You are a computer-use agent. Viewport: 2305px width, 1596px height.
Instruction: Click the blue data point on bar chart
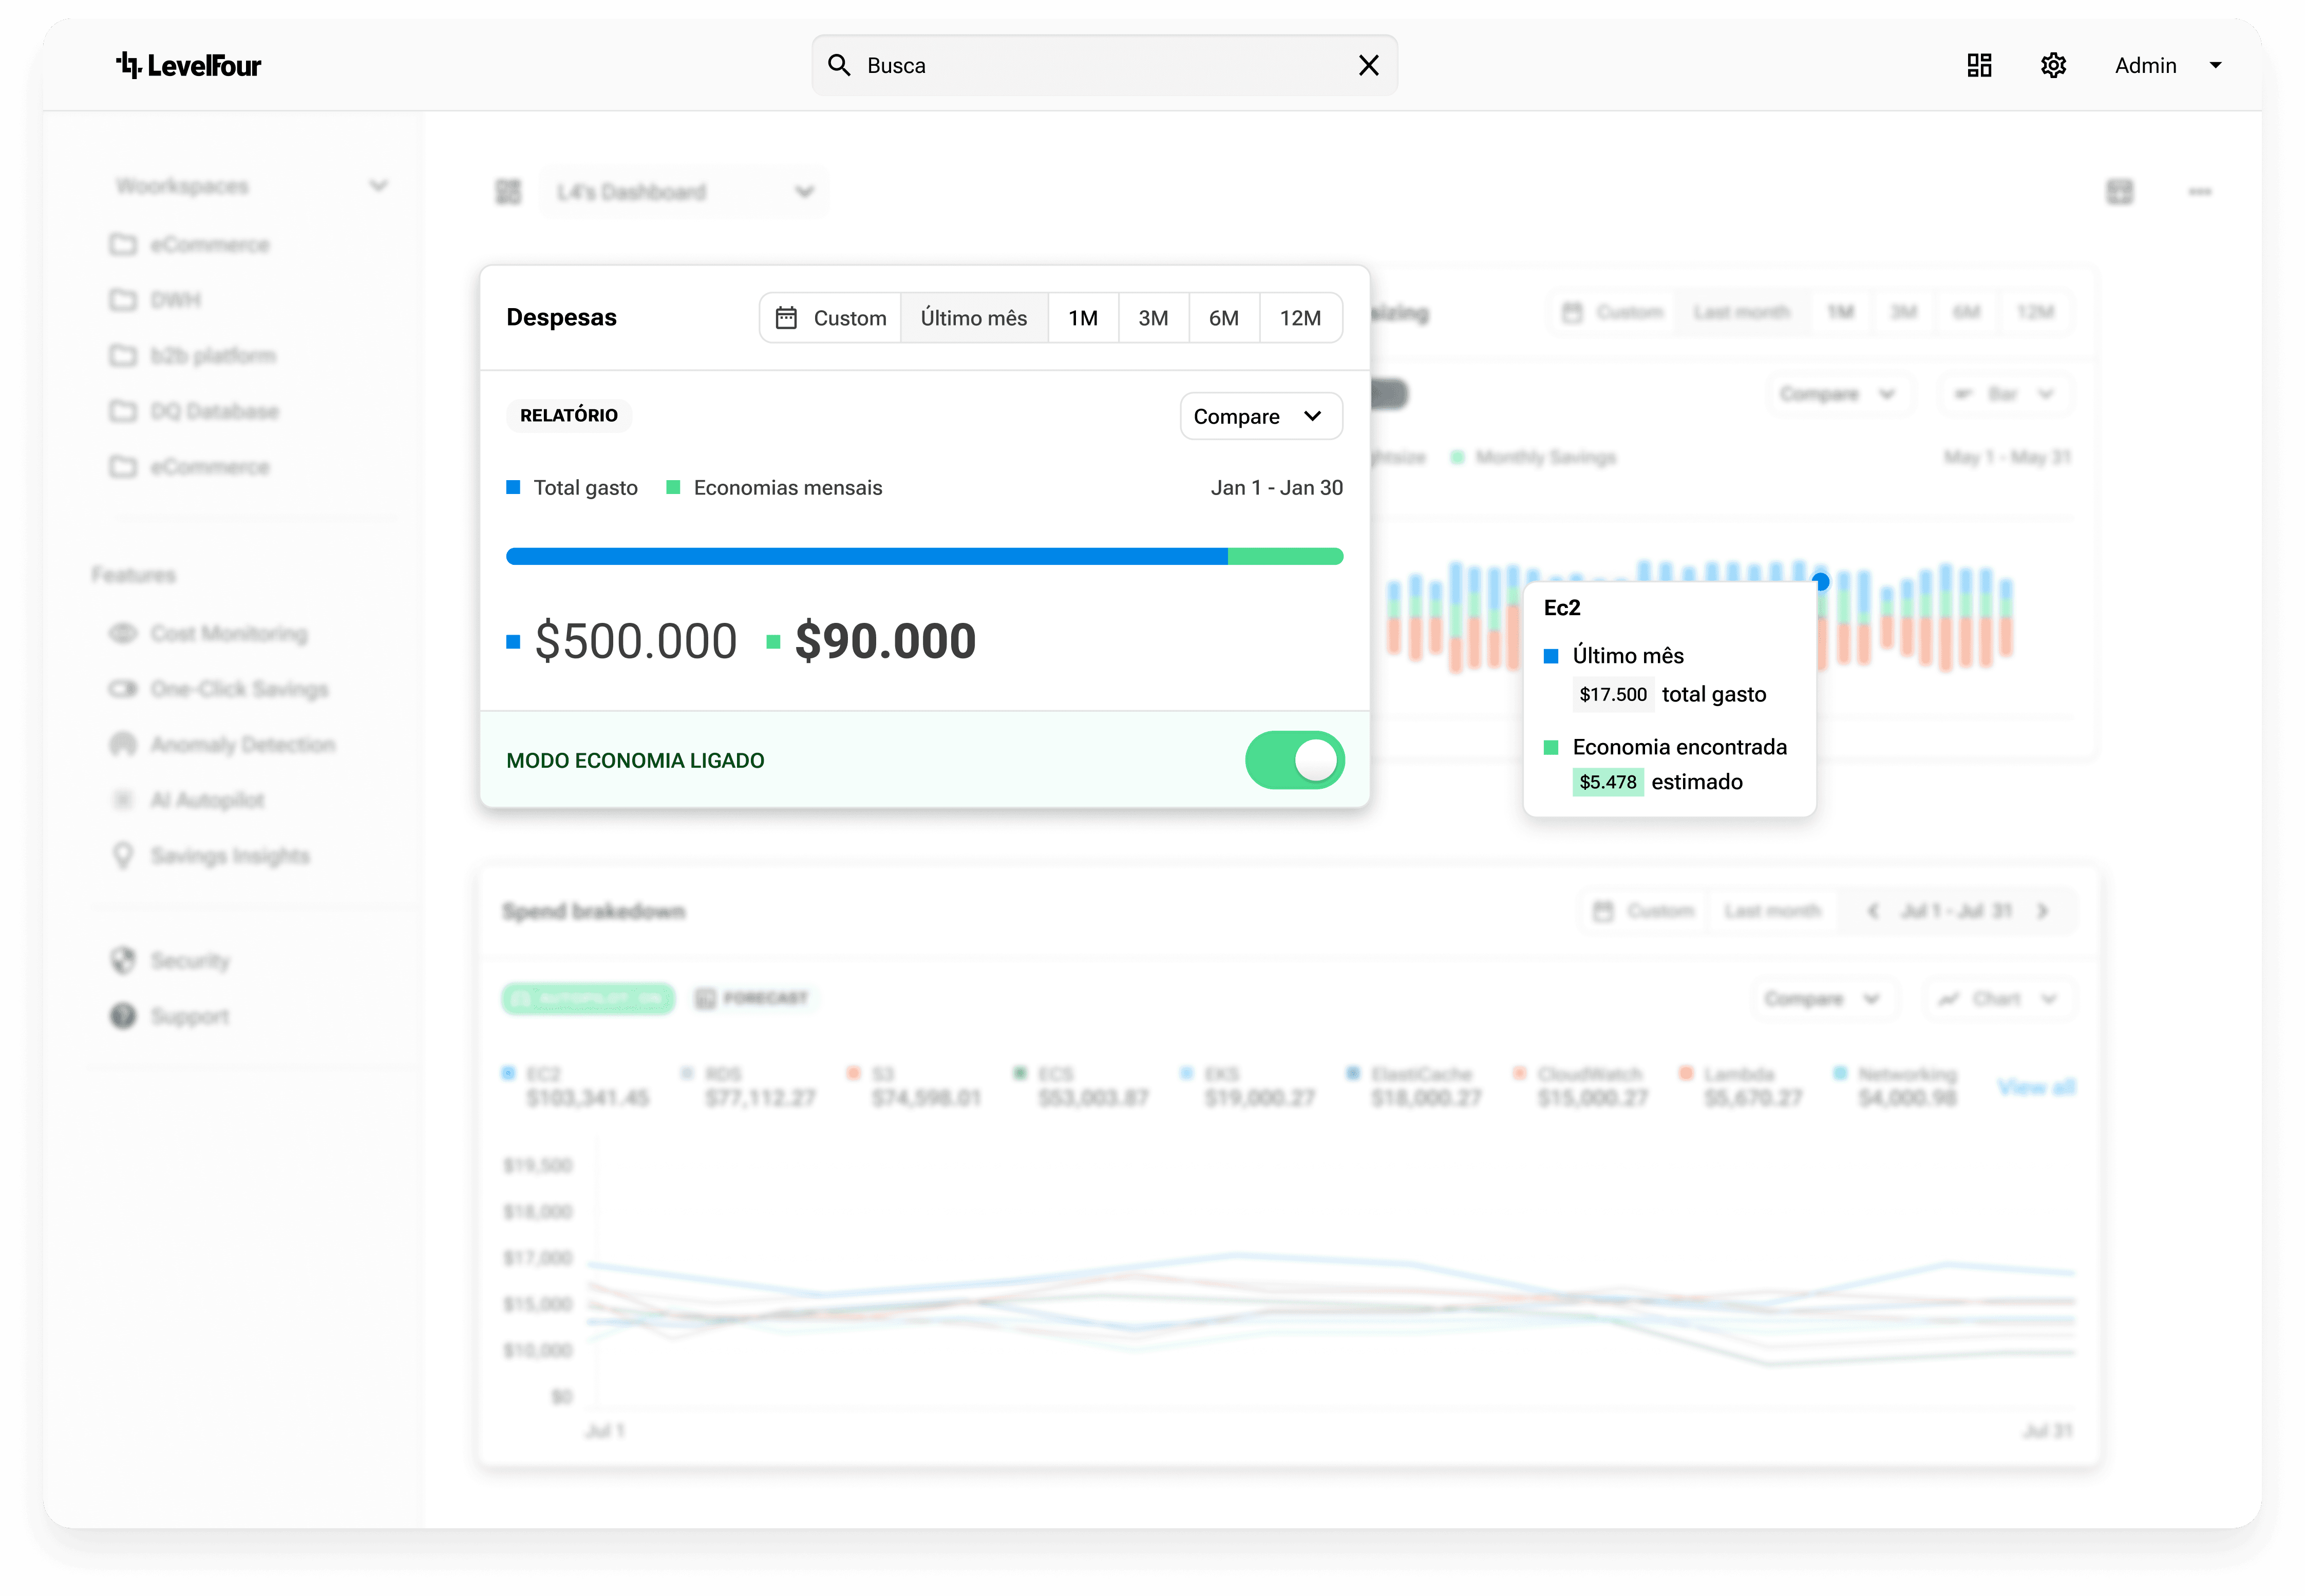tap(1820, 581)
